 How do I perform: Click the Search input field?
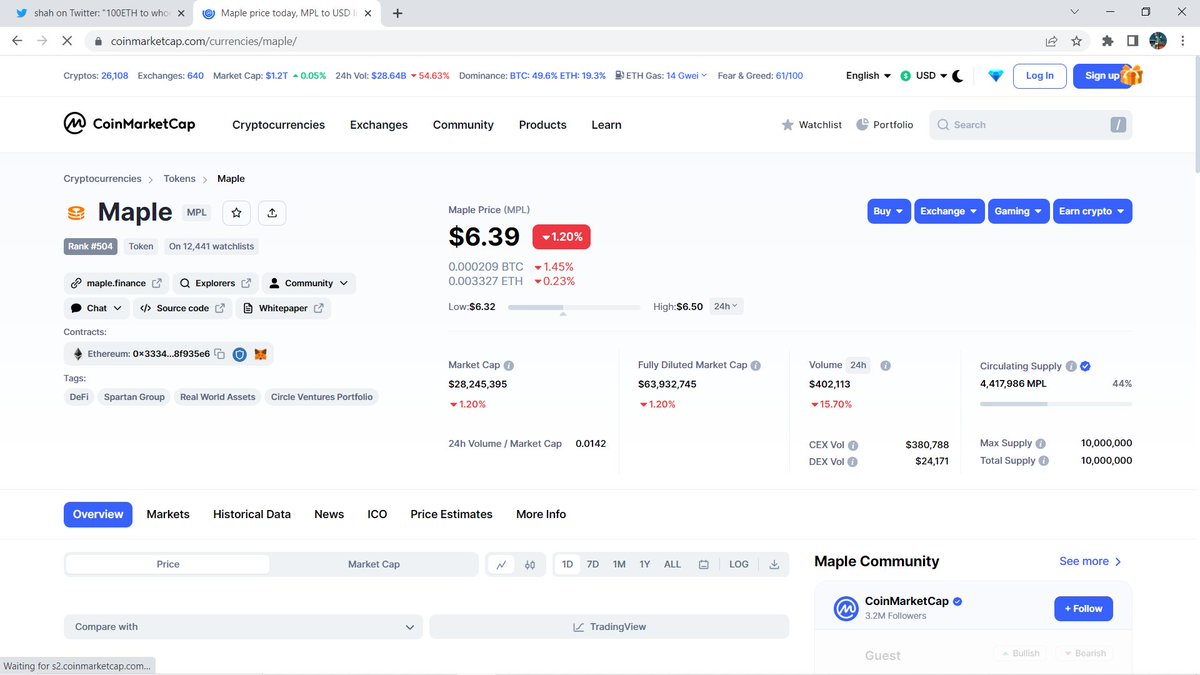[x=1031, y=125]
